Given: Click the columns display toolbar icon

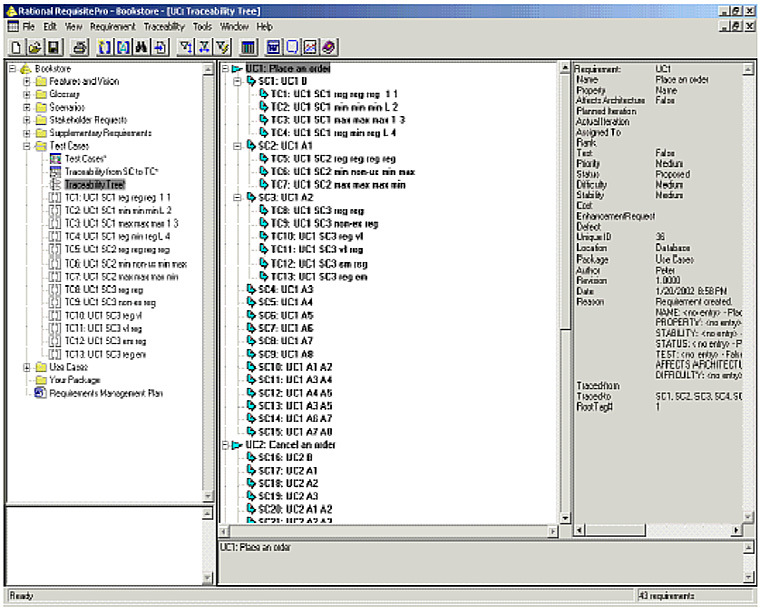Looking at the screenshot, I should tap(248, 47).
